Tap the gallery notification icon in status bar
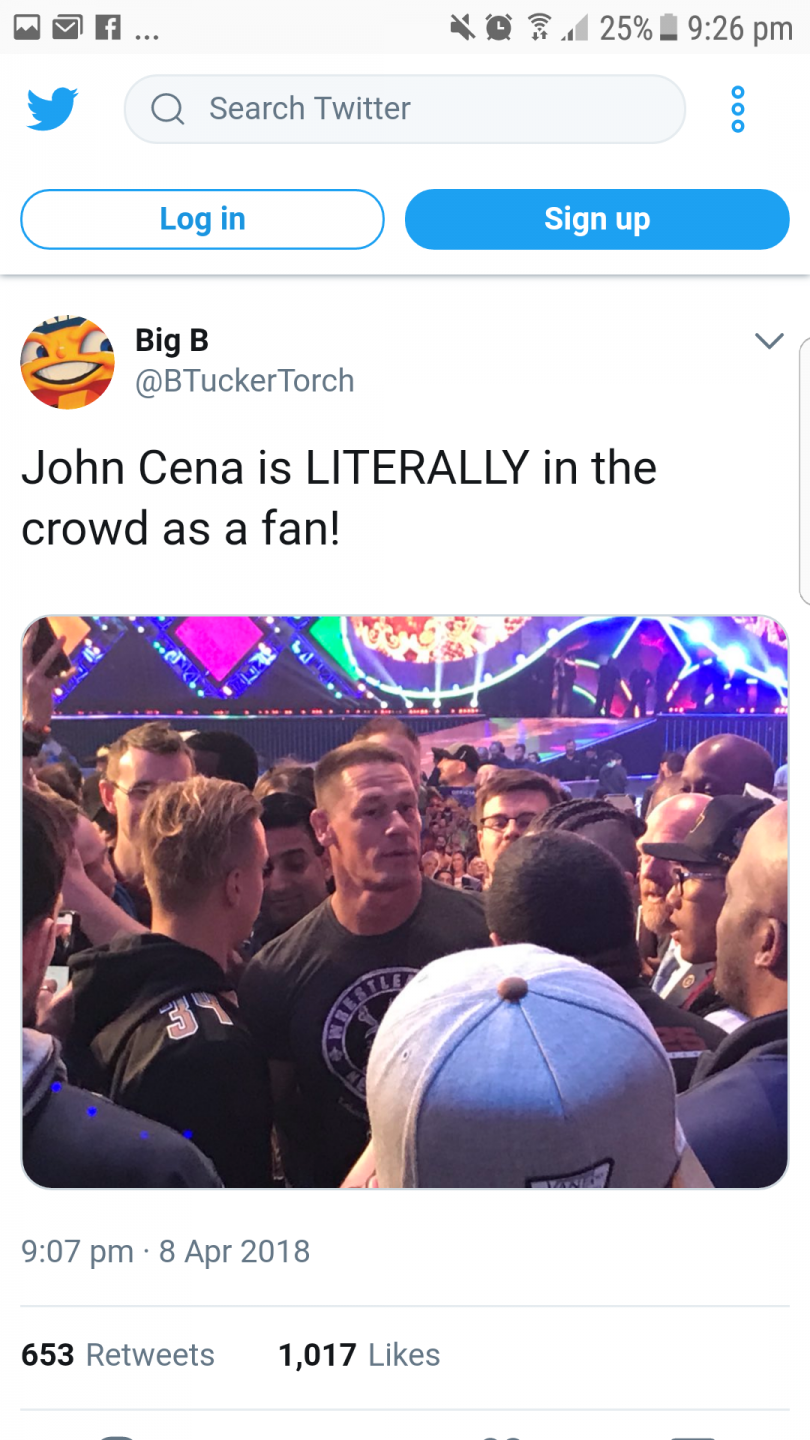This screenshot has width=810, height=1440. point(27,28)
